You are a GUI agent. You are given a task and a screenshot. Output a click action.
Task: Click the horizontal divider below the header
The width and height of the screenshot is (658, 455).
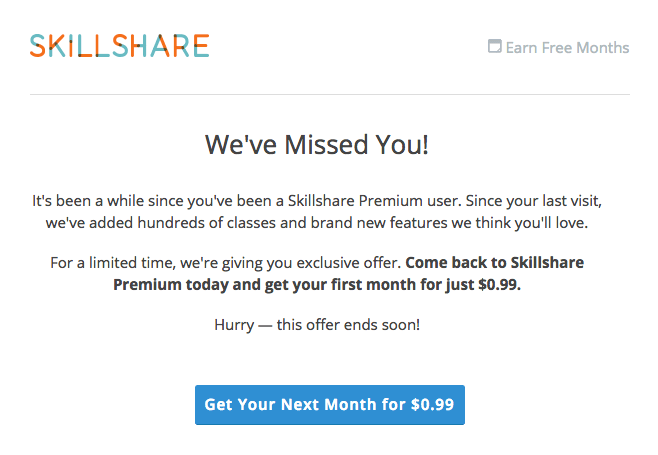(x=330, y=94)
